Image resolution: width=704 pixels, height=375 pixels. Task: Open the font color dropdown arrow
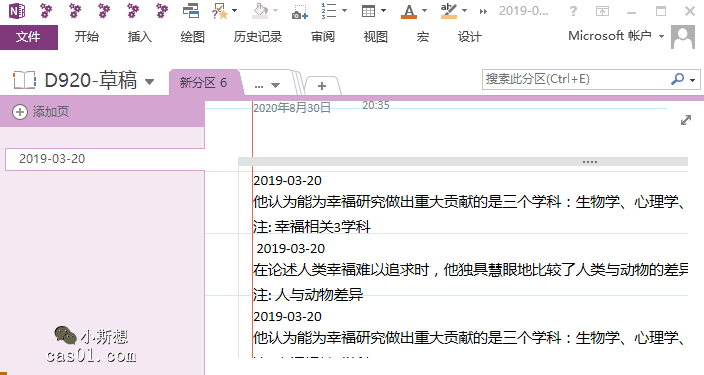[424, 11]
